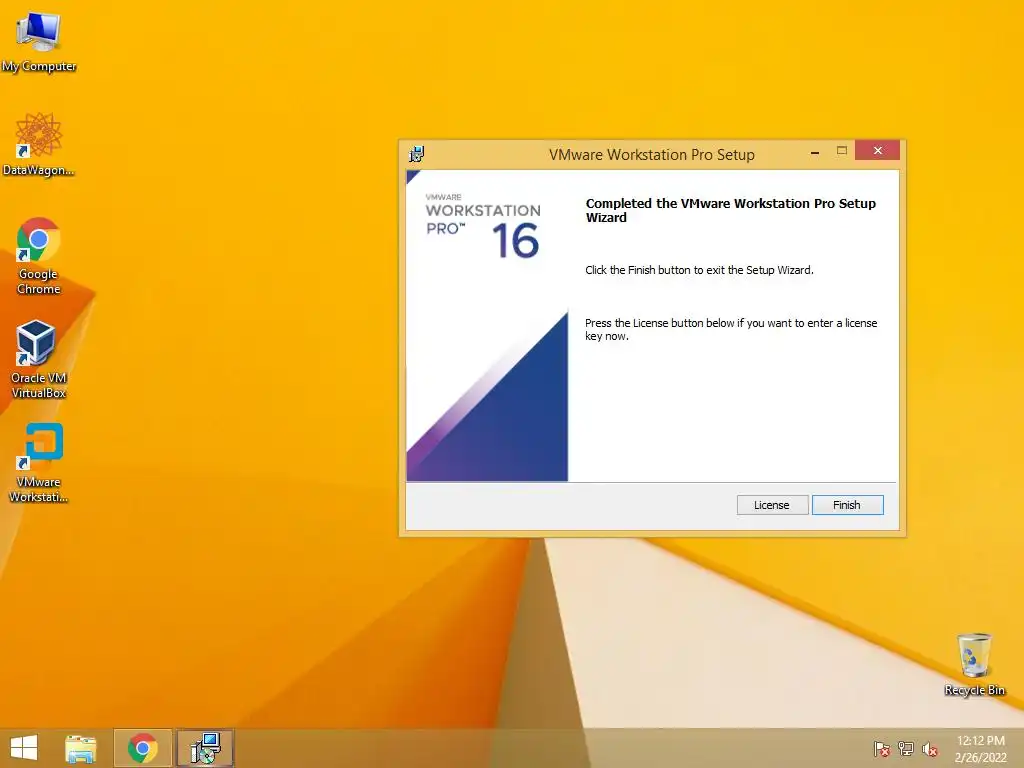Select Google Chrome desktop shortcut
Viewport: 1024px width, 768px height.
(39, 256)
